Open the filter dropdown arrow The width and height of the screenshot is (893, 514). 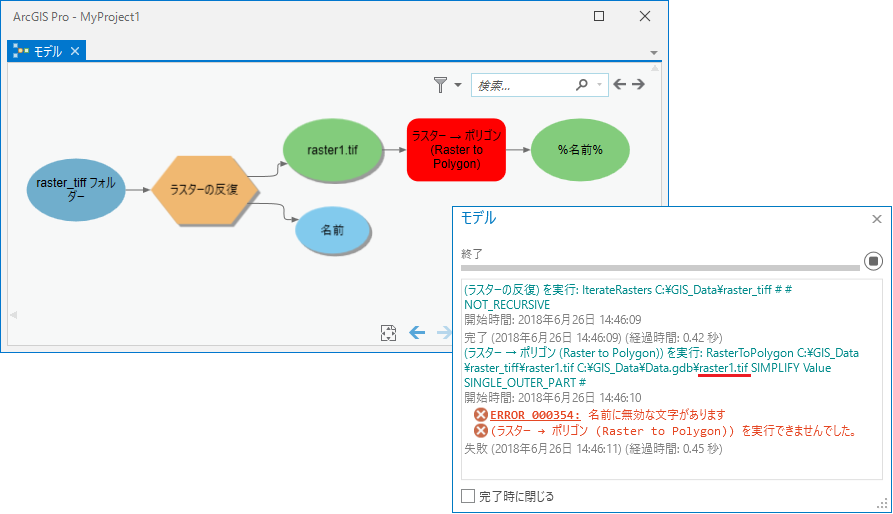458,85
